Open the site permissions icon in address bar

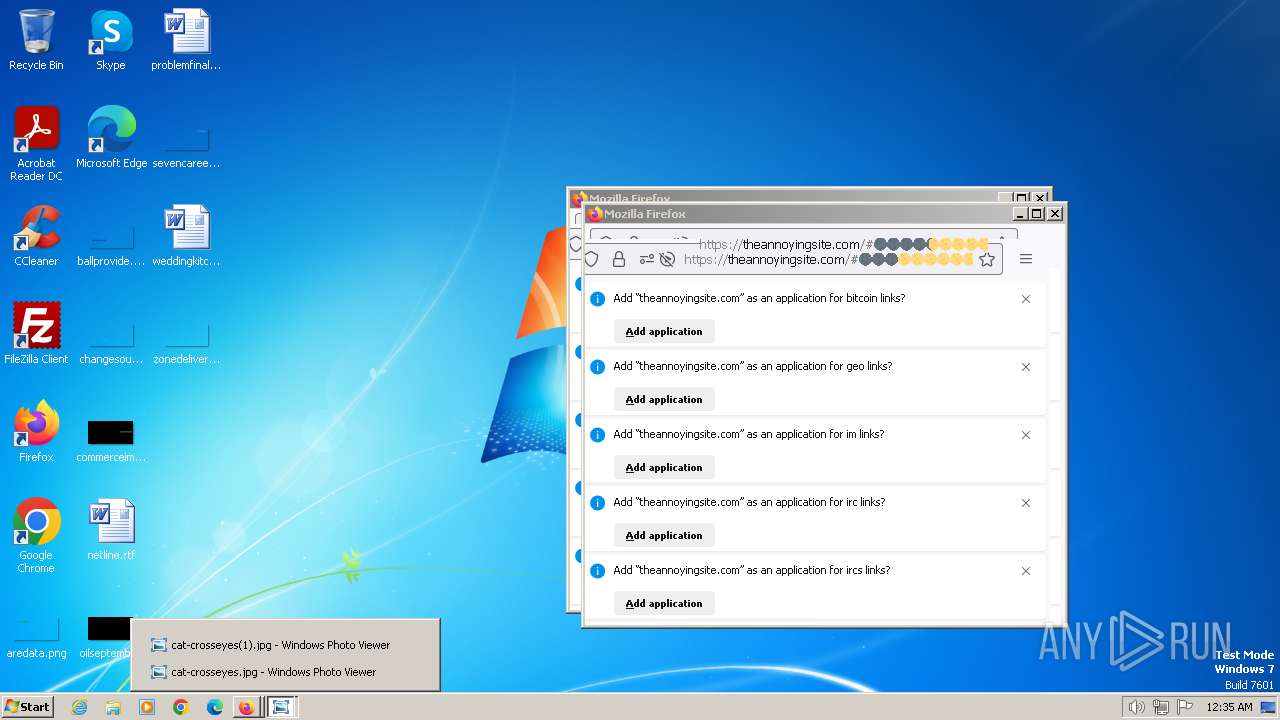646,259
